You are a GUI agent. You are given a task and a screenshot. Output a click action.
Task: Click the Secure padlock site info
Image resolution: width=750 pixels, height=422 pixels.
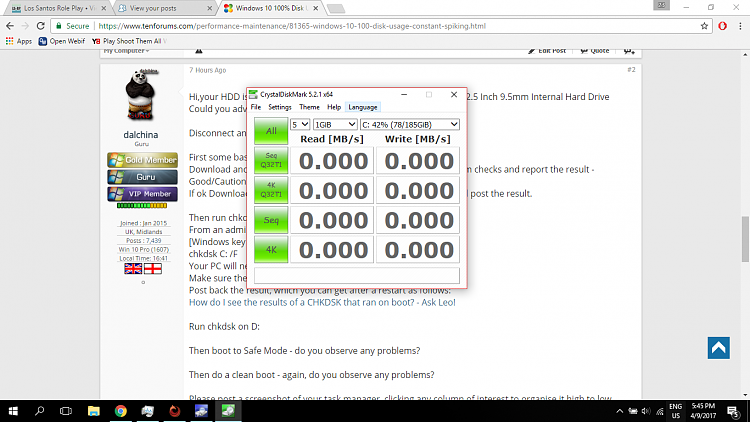point(72,26)
